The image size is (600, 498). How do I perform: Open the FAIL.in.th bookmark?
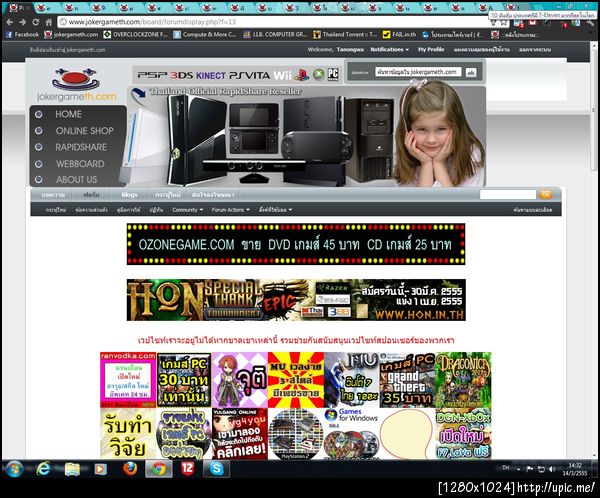coord(399,34)
